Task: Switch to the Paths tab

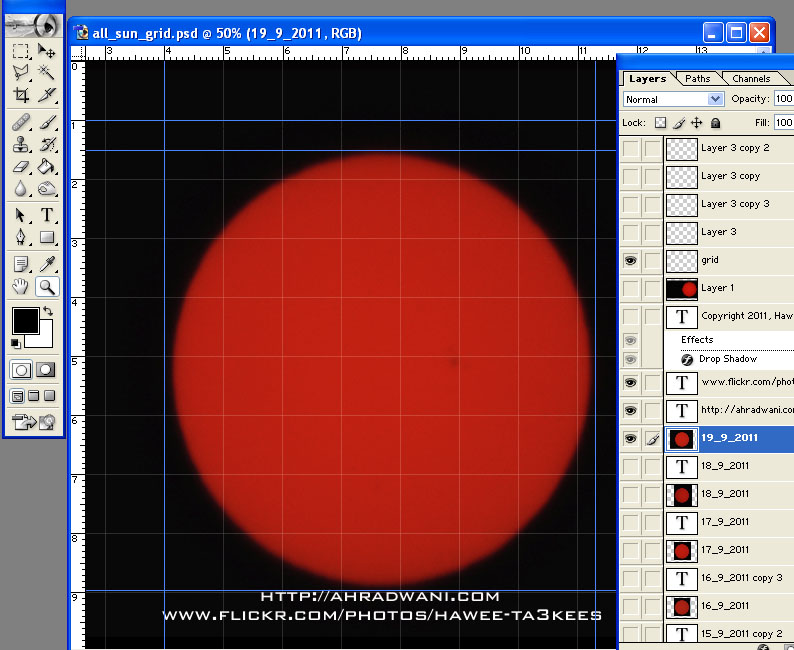Action: point(698,78)
